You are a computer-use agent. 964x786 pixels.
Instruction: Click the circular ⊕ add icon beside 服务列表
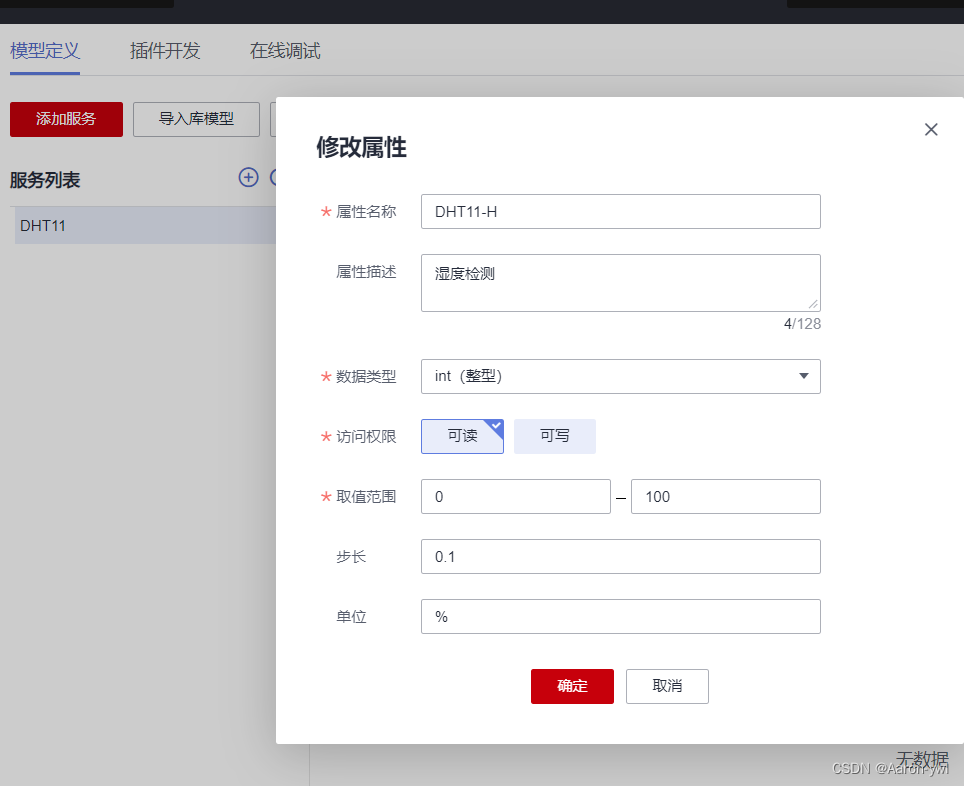(248, 177)
